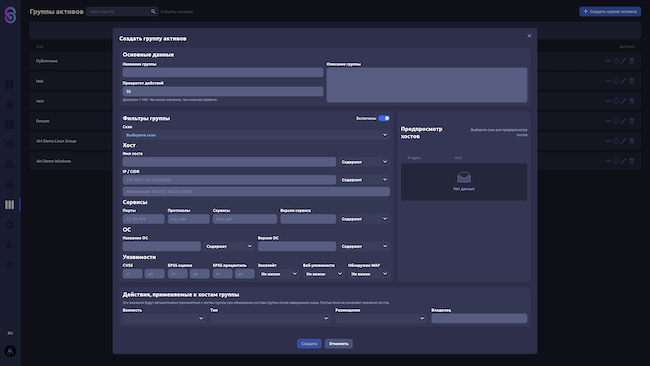650x366 pixels.
Task: Focus the Версия сервиса input
Action: (x=308, y=219)
